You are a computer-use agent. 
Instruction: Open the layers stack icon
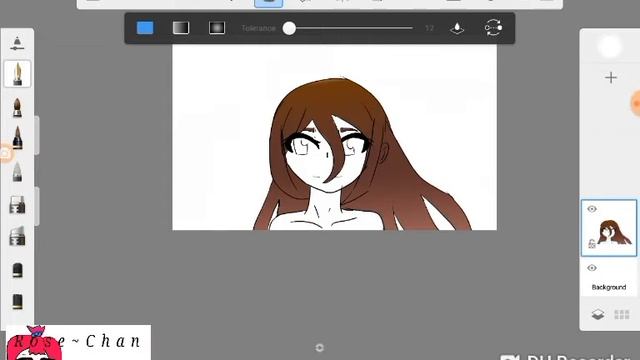point(598,314)
